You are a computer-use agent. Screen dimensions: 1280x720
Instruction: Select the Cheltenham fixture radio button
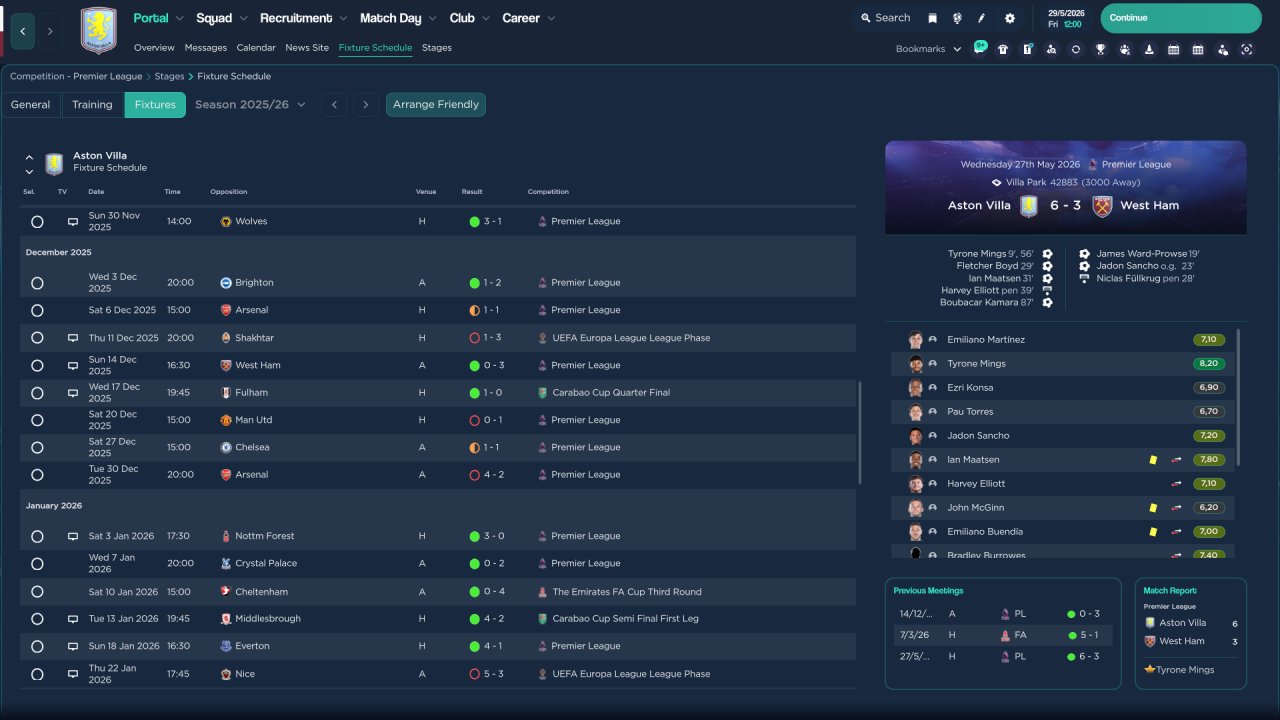click(x=37, y=592)
